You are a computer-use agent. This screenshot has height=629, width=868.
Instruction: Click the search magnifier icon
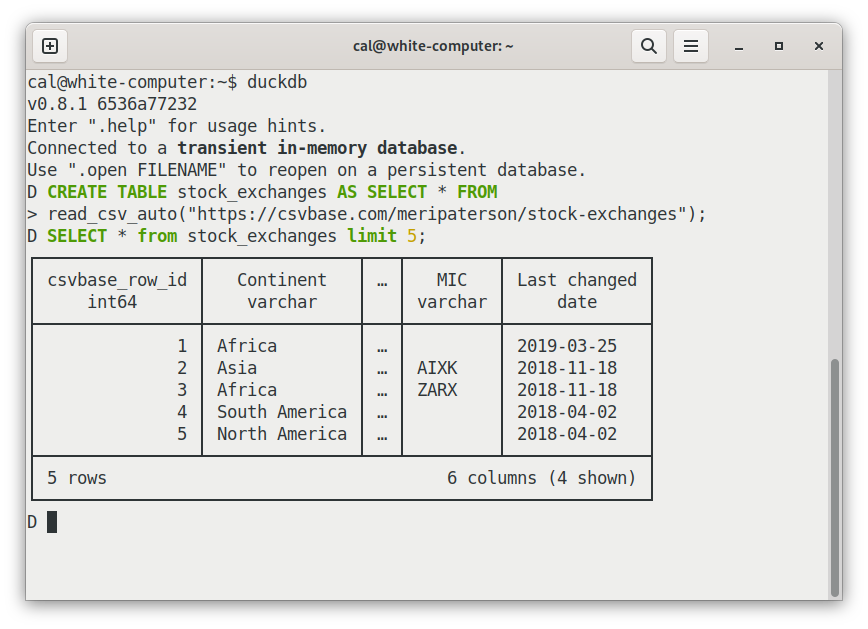coord(649,46)
